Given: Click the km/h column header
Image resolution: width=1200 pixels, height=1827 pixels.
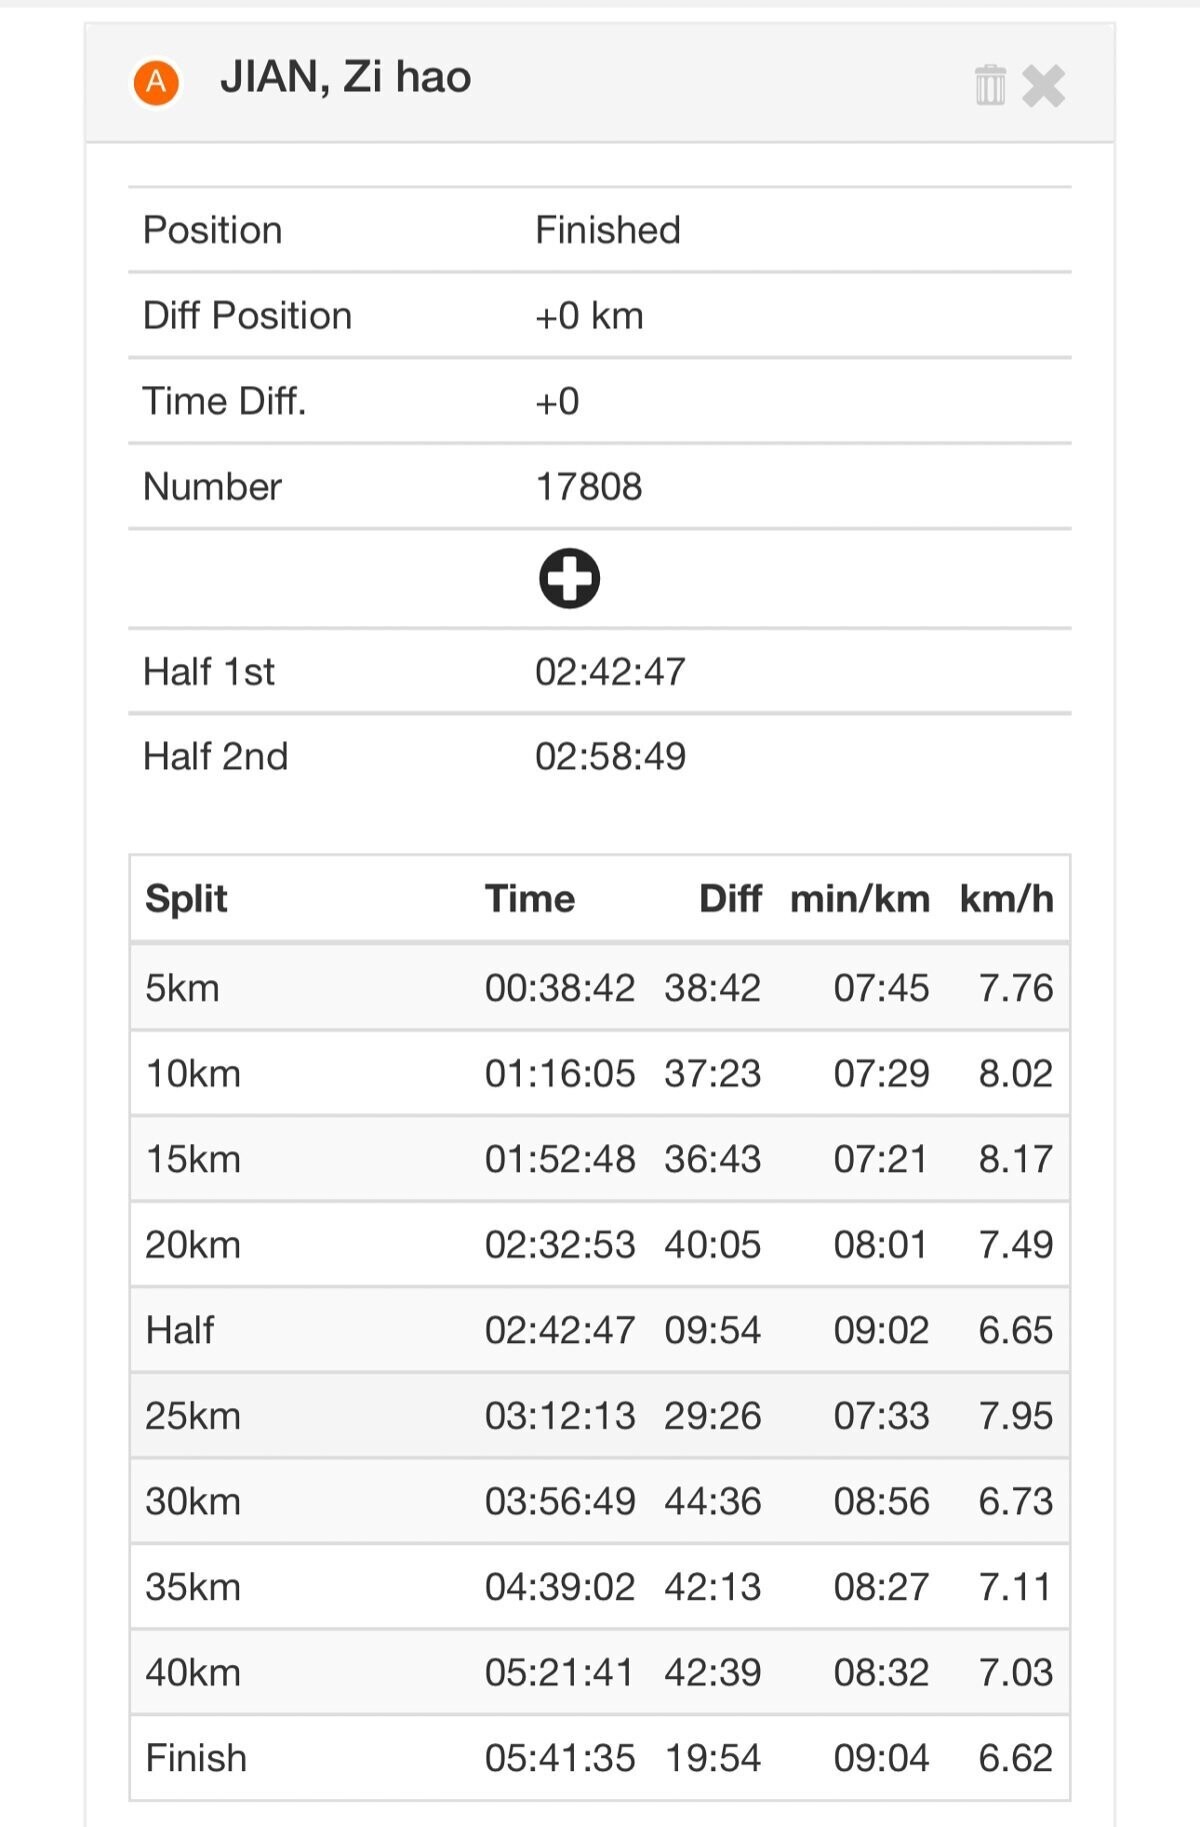Looking at the screenshot, I should tap(1006, 898).
